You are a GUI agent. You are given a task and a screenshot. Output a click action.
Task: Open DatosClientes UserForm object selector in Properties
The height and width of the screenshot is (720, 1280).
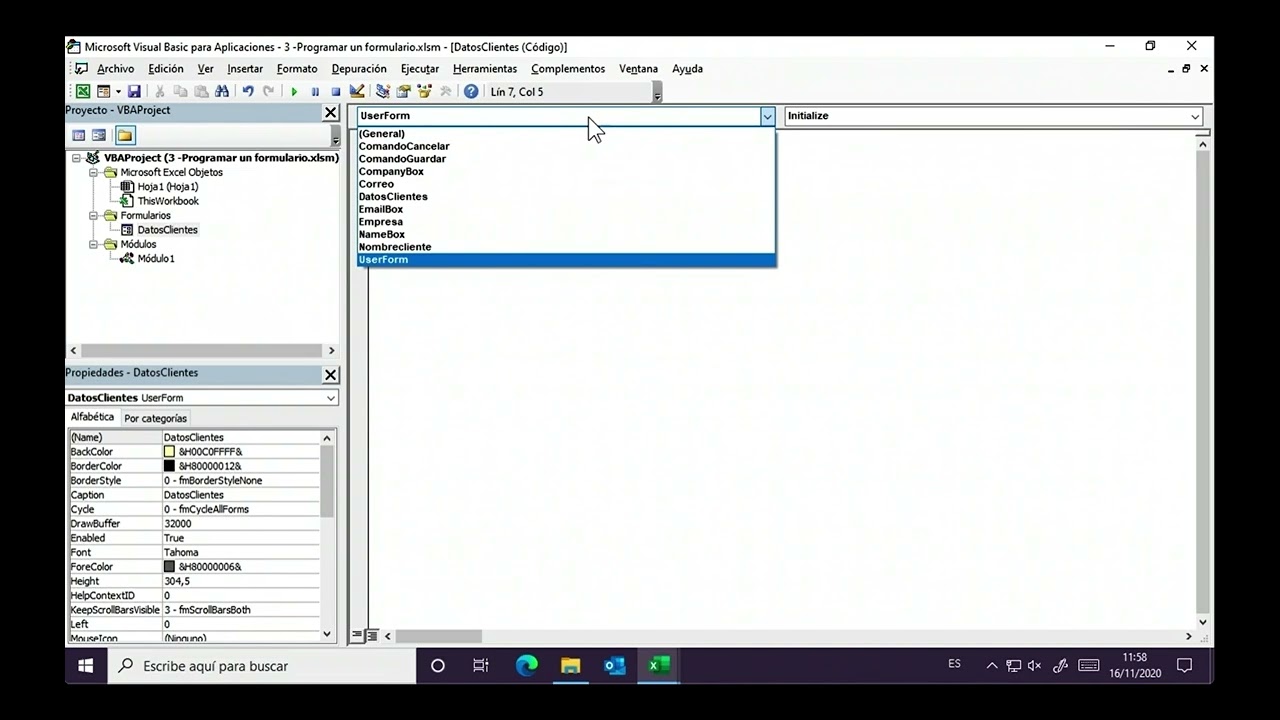(x=202, y=398)
